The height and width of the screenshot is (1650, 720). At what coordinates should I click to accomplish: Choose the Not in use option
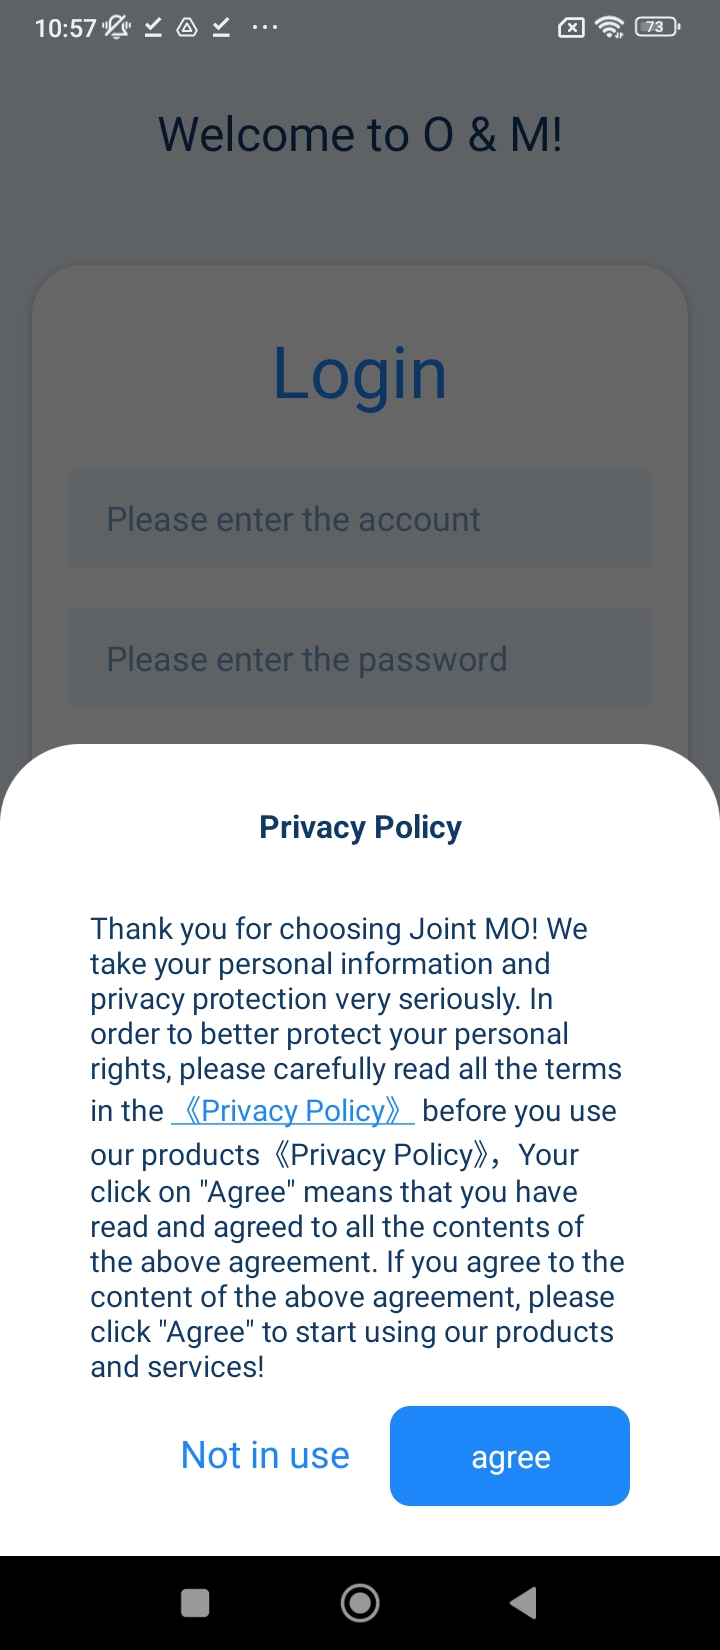point(265,1456)
